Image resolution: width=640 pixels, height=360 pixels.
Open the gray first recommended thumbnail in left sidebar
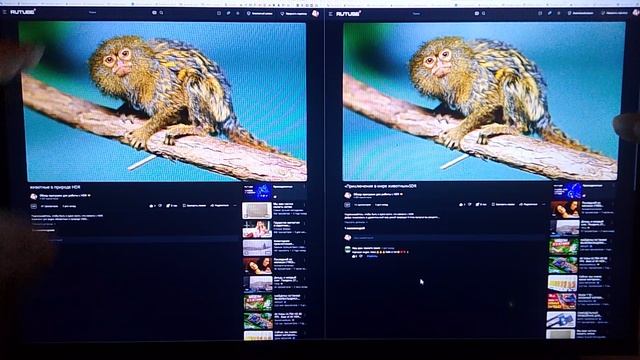point(257,211)
